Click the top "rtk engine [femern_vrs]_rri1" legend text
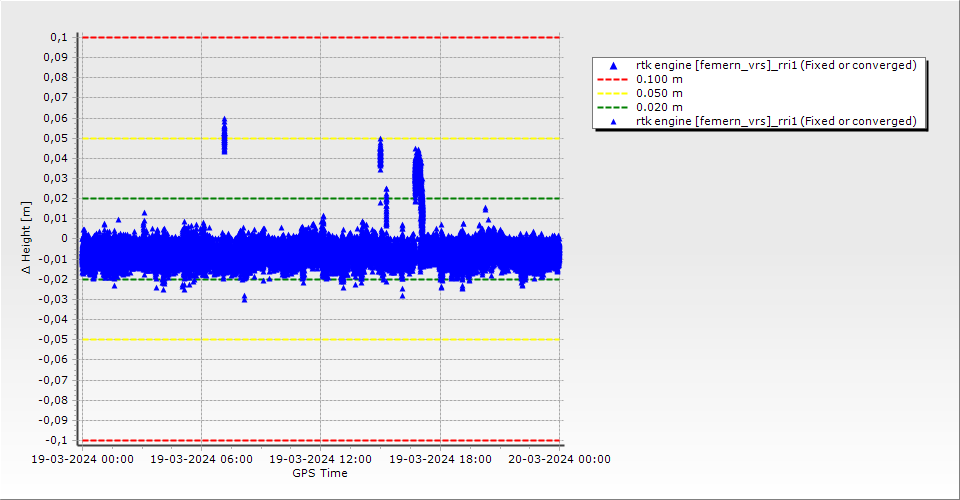The image size is (960, 500). [776, 65]
